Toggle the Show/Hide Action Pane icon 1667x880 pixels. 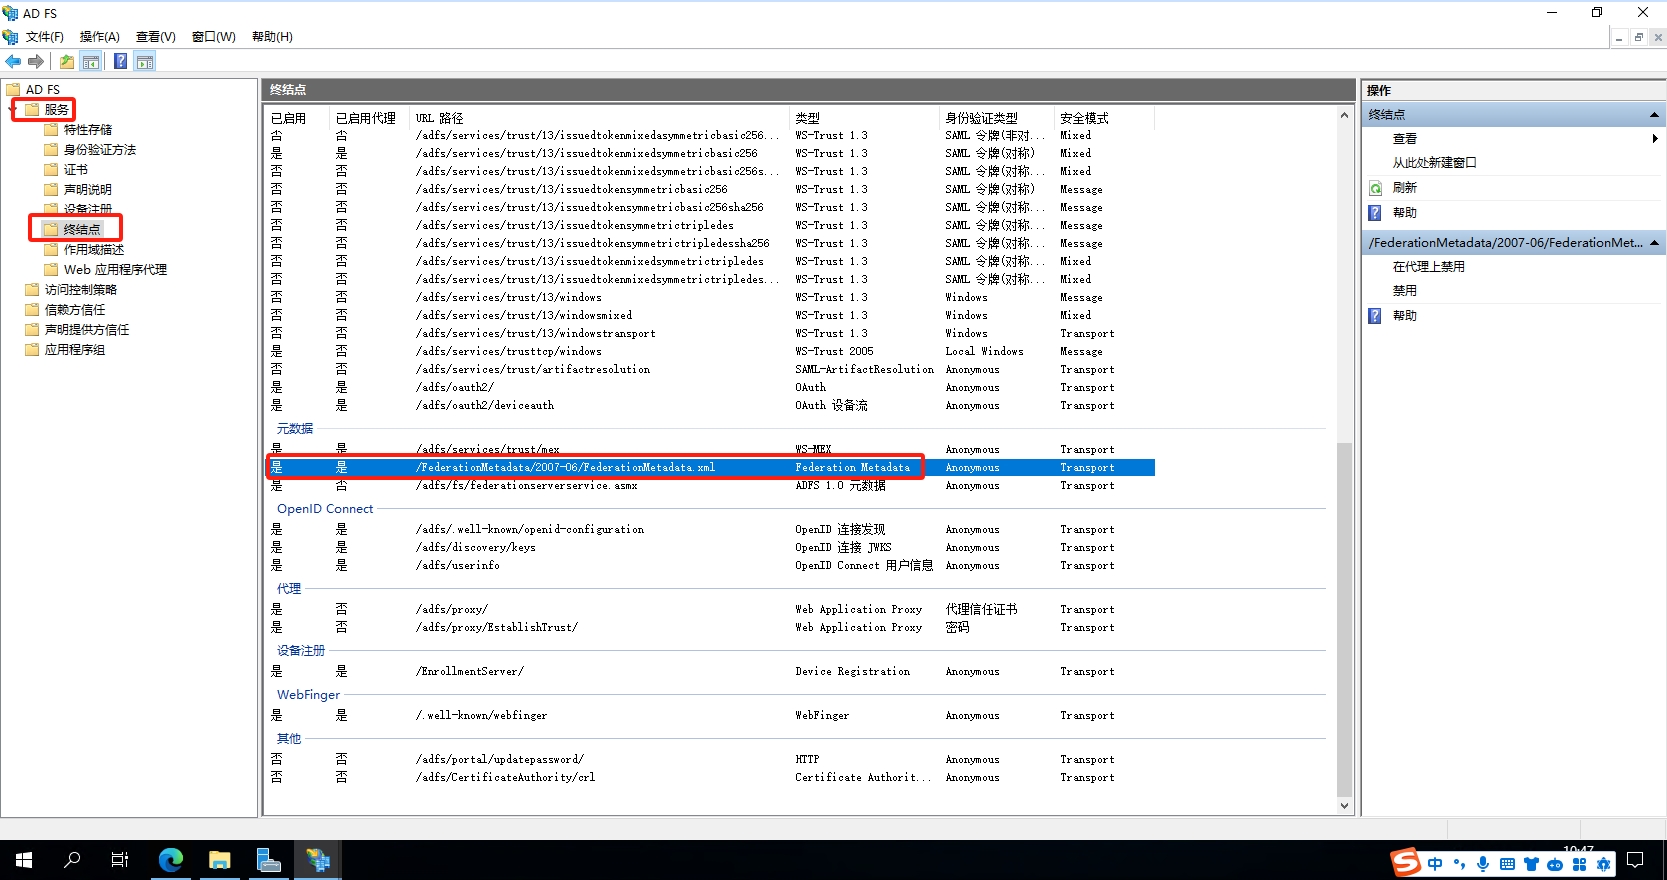[x=145, y=62]
